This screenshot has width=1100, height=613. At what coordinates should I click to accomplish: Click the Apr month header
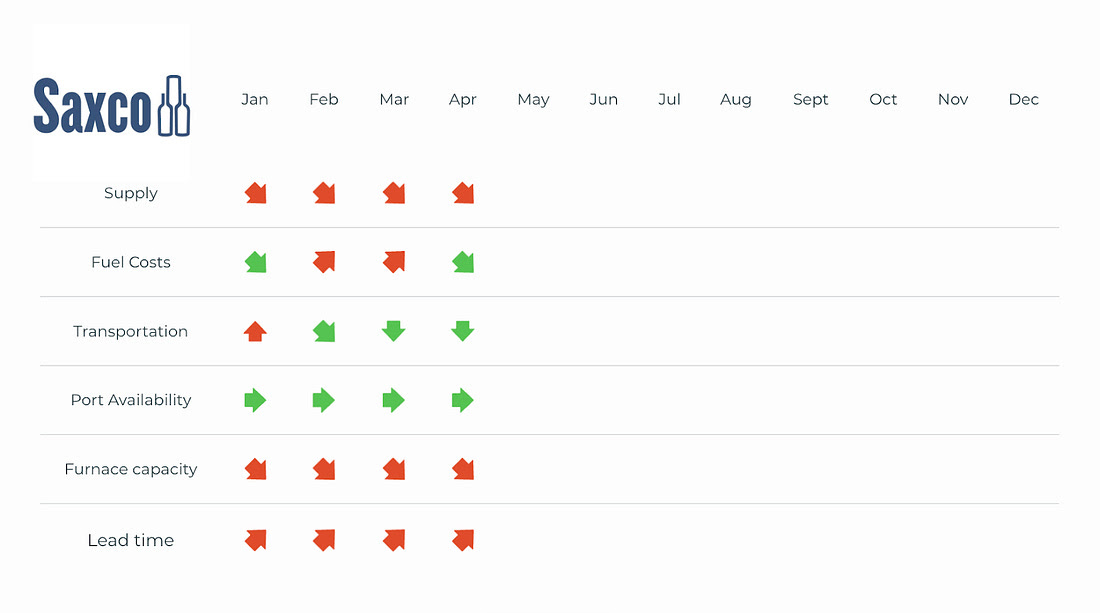click(463, 99)
